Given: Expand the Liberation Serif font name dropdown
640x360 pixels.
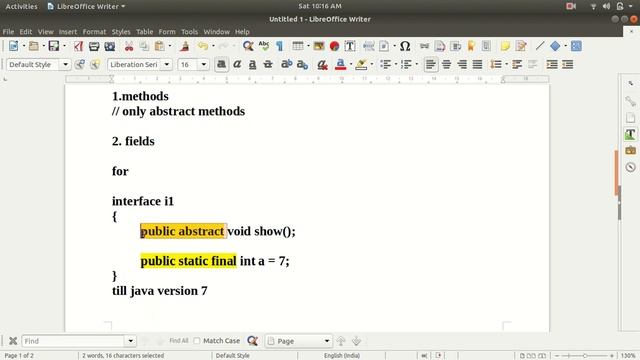Looking at the screenshot, I should [167, 64].
